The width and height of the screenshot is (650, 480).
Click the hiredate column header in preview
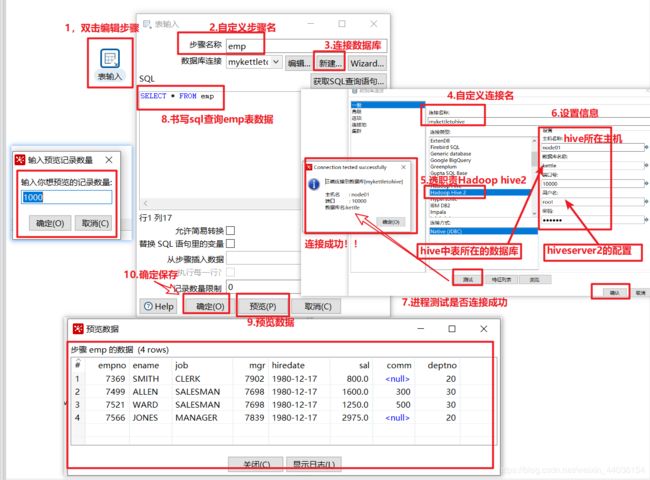[288, 365]
